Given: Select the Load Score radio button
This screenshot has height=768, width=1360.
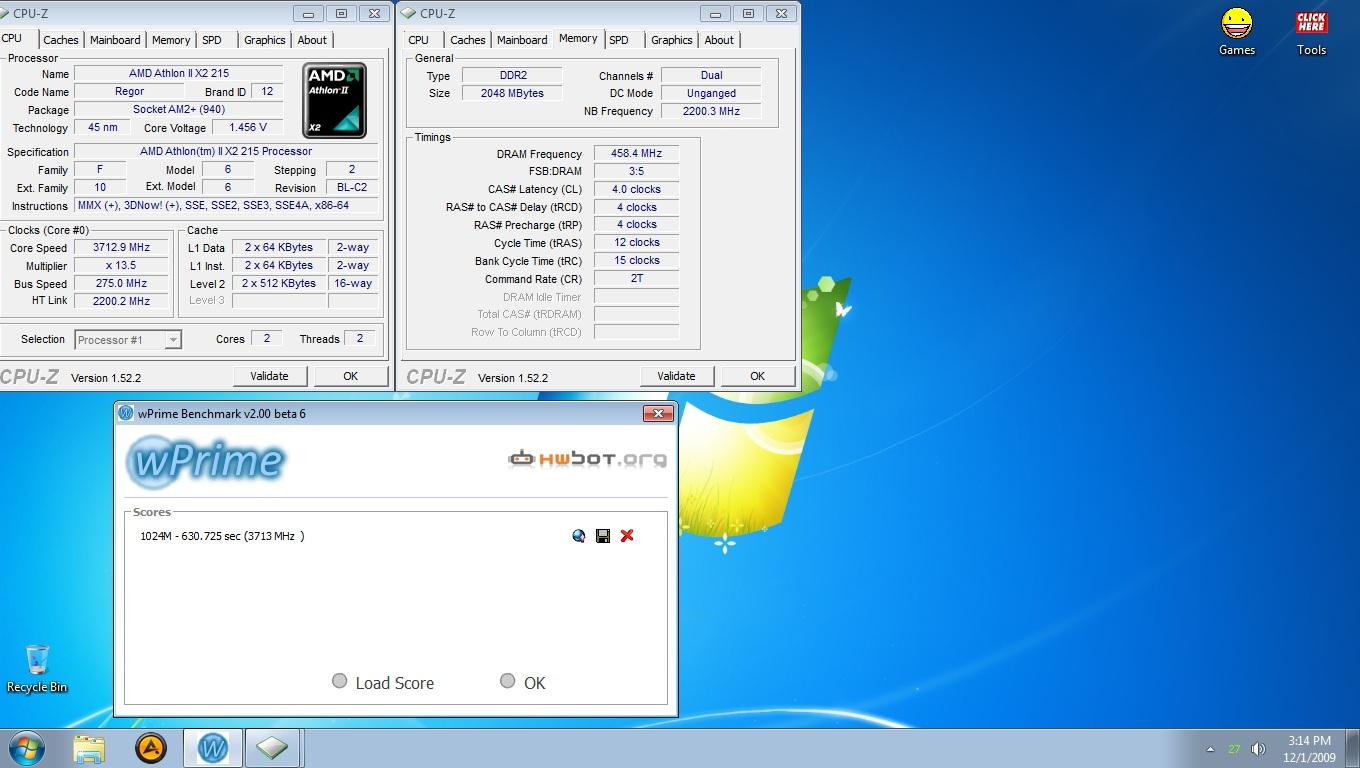Looking at the screenshot, I should point(340,681).
